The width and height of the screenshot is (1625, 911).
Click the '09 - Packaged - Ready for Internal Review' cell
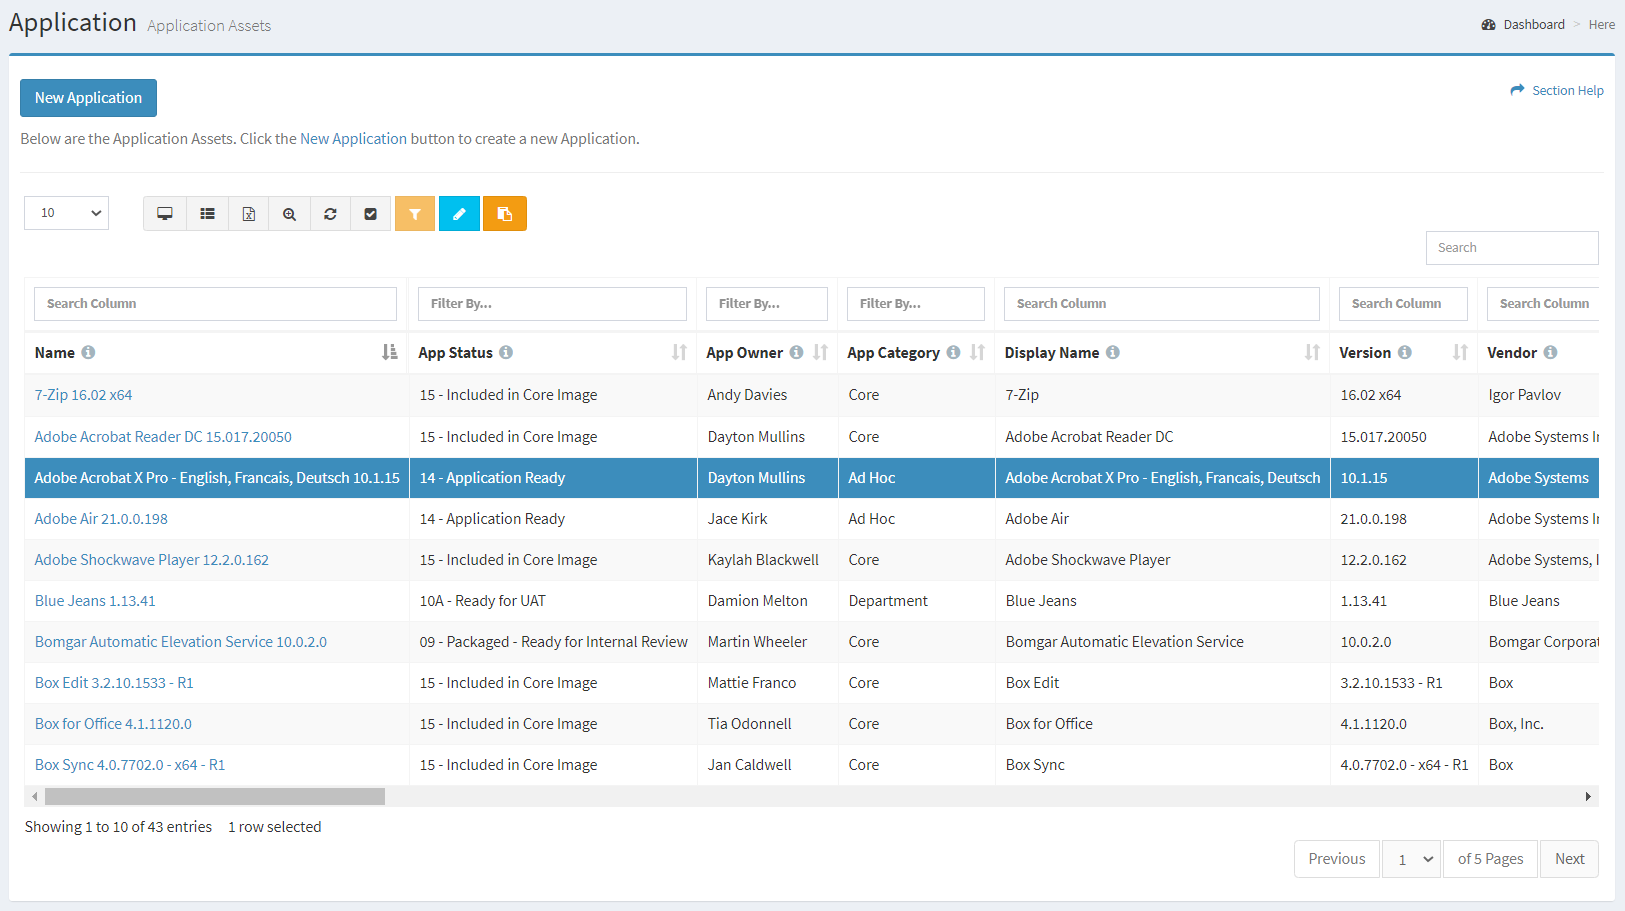(553, 642)
